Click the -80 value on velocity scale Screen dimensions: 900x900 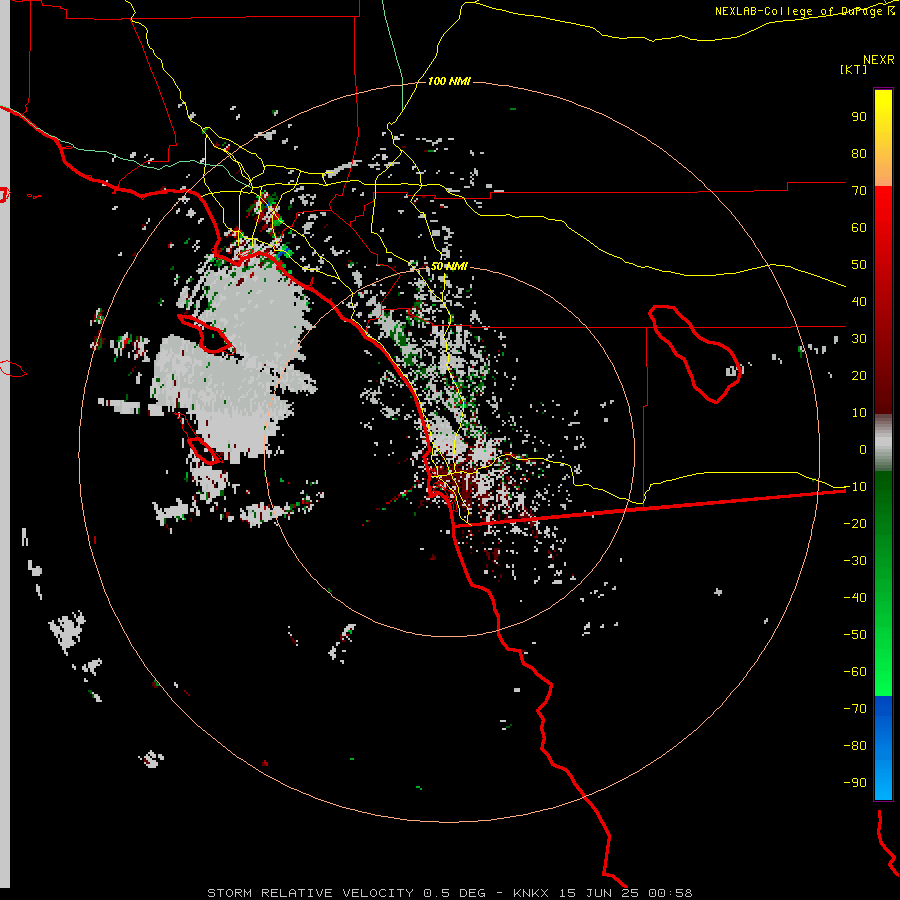(855, 746)
